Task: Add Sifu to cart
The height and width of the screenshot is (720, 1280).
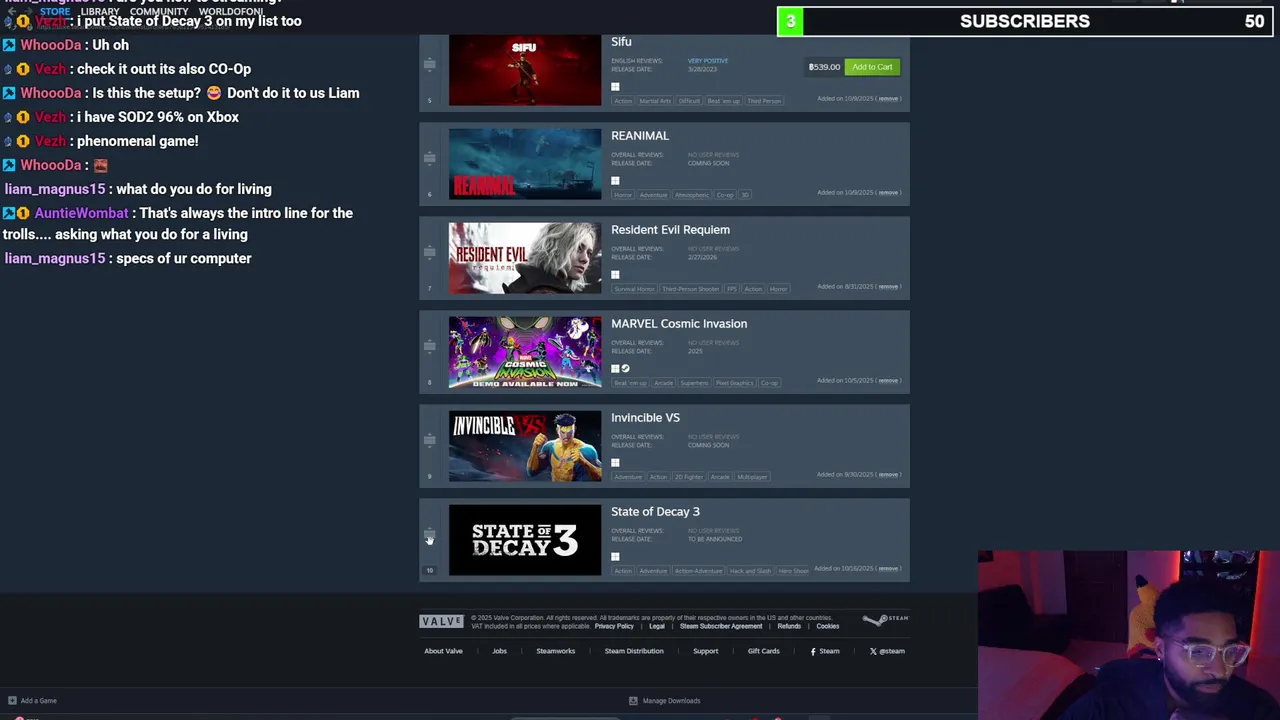Action: tap(872, 67)
